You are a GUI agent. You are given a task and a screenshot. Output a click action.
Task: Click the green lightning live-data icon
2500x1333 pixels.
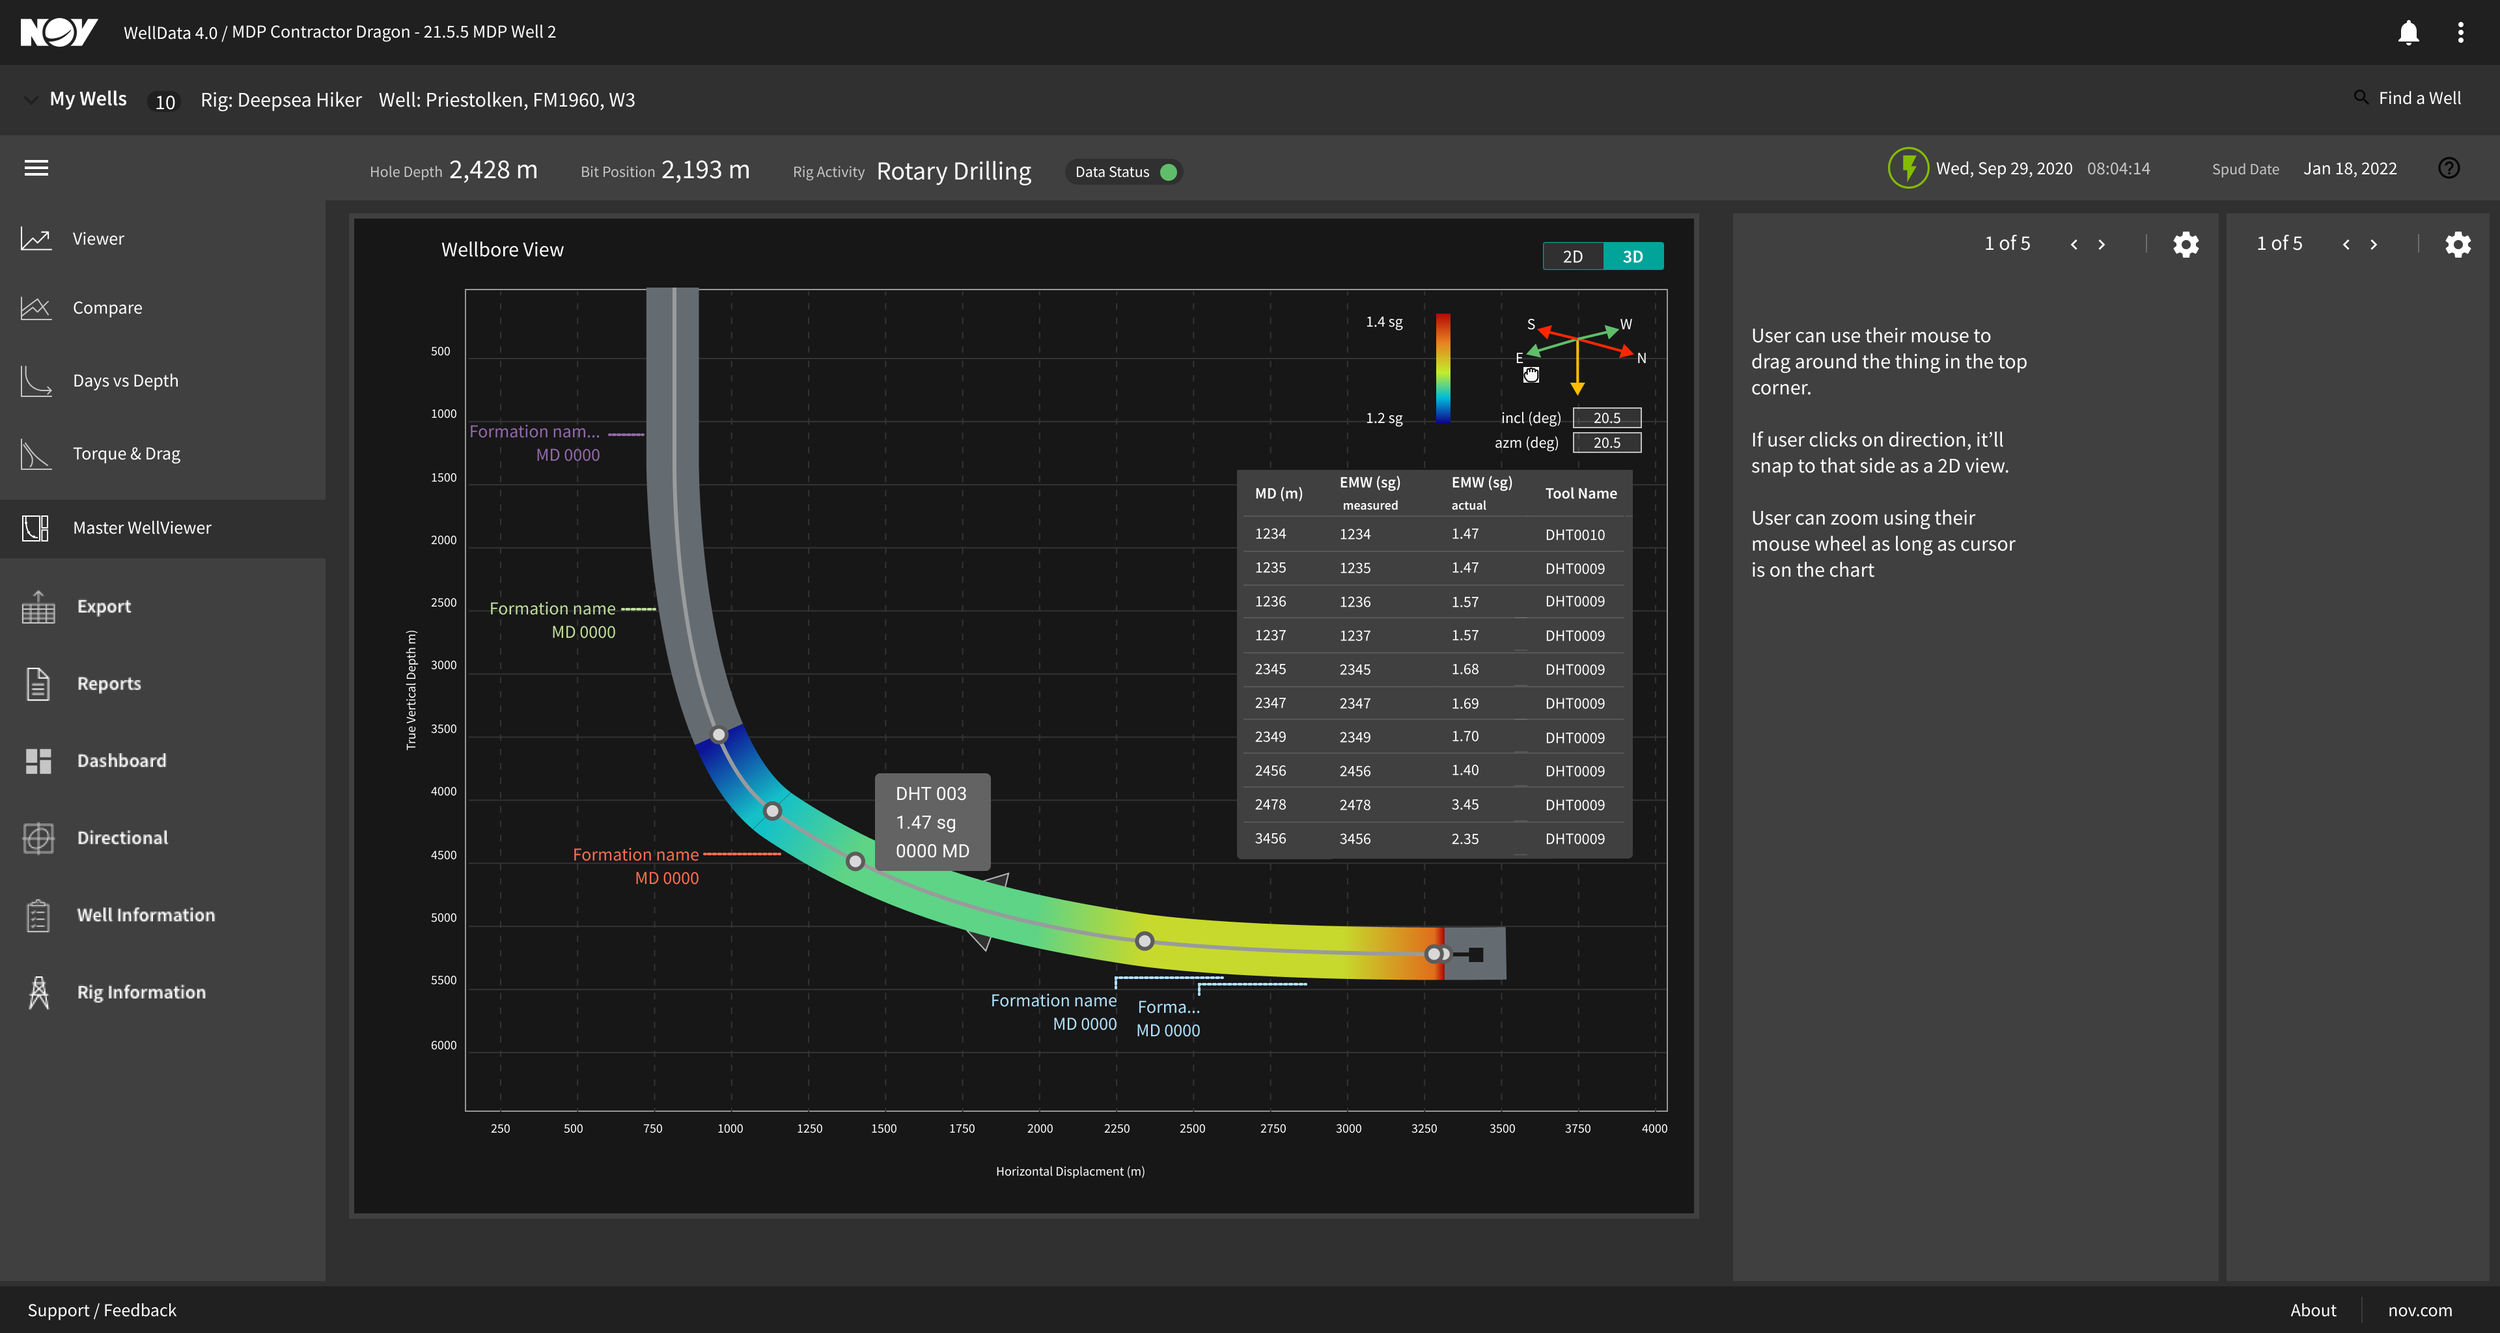(x=1908, y=168)
